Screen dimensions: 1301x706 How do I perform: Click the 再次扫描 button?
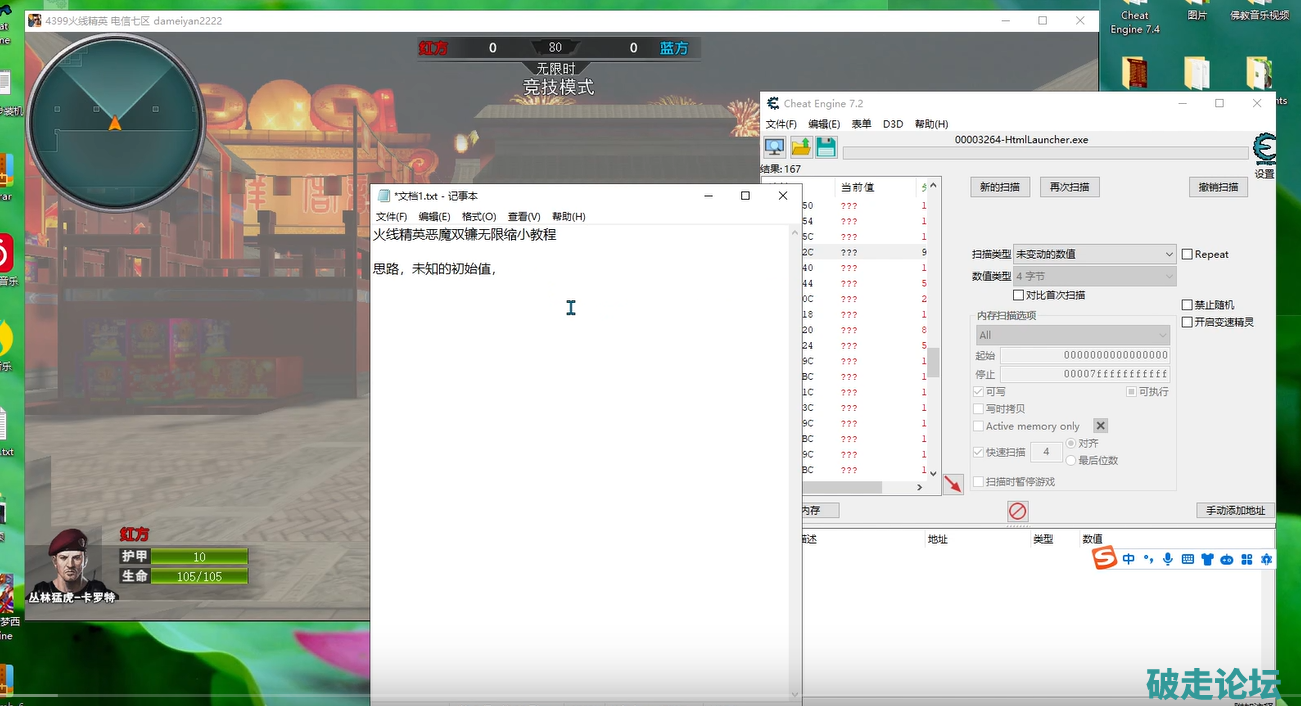click(x=1069, y=187)
